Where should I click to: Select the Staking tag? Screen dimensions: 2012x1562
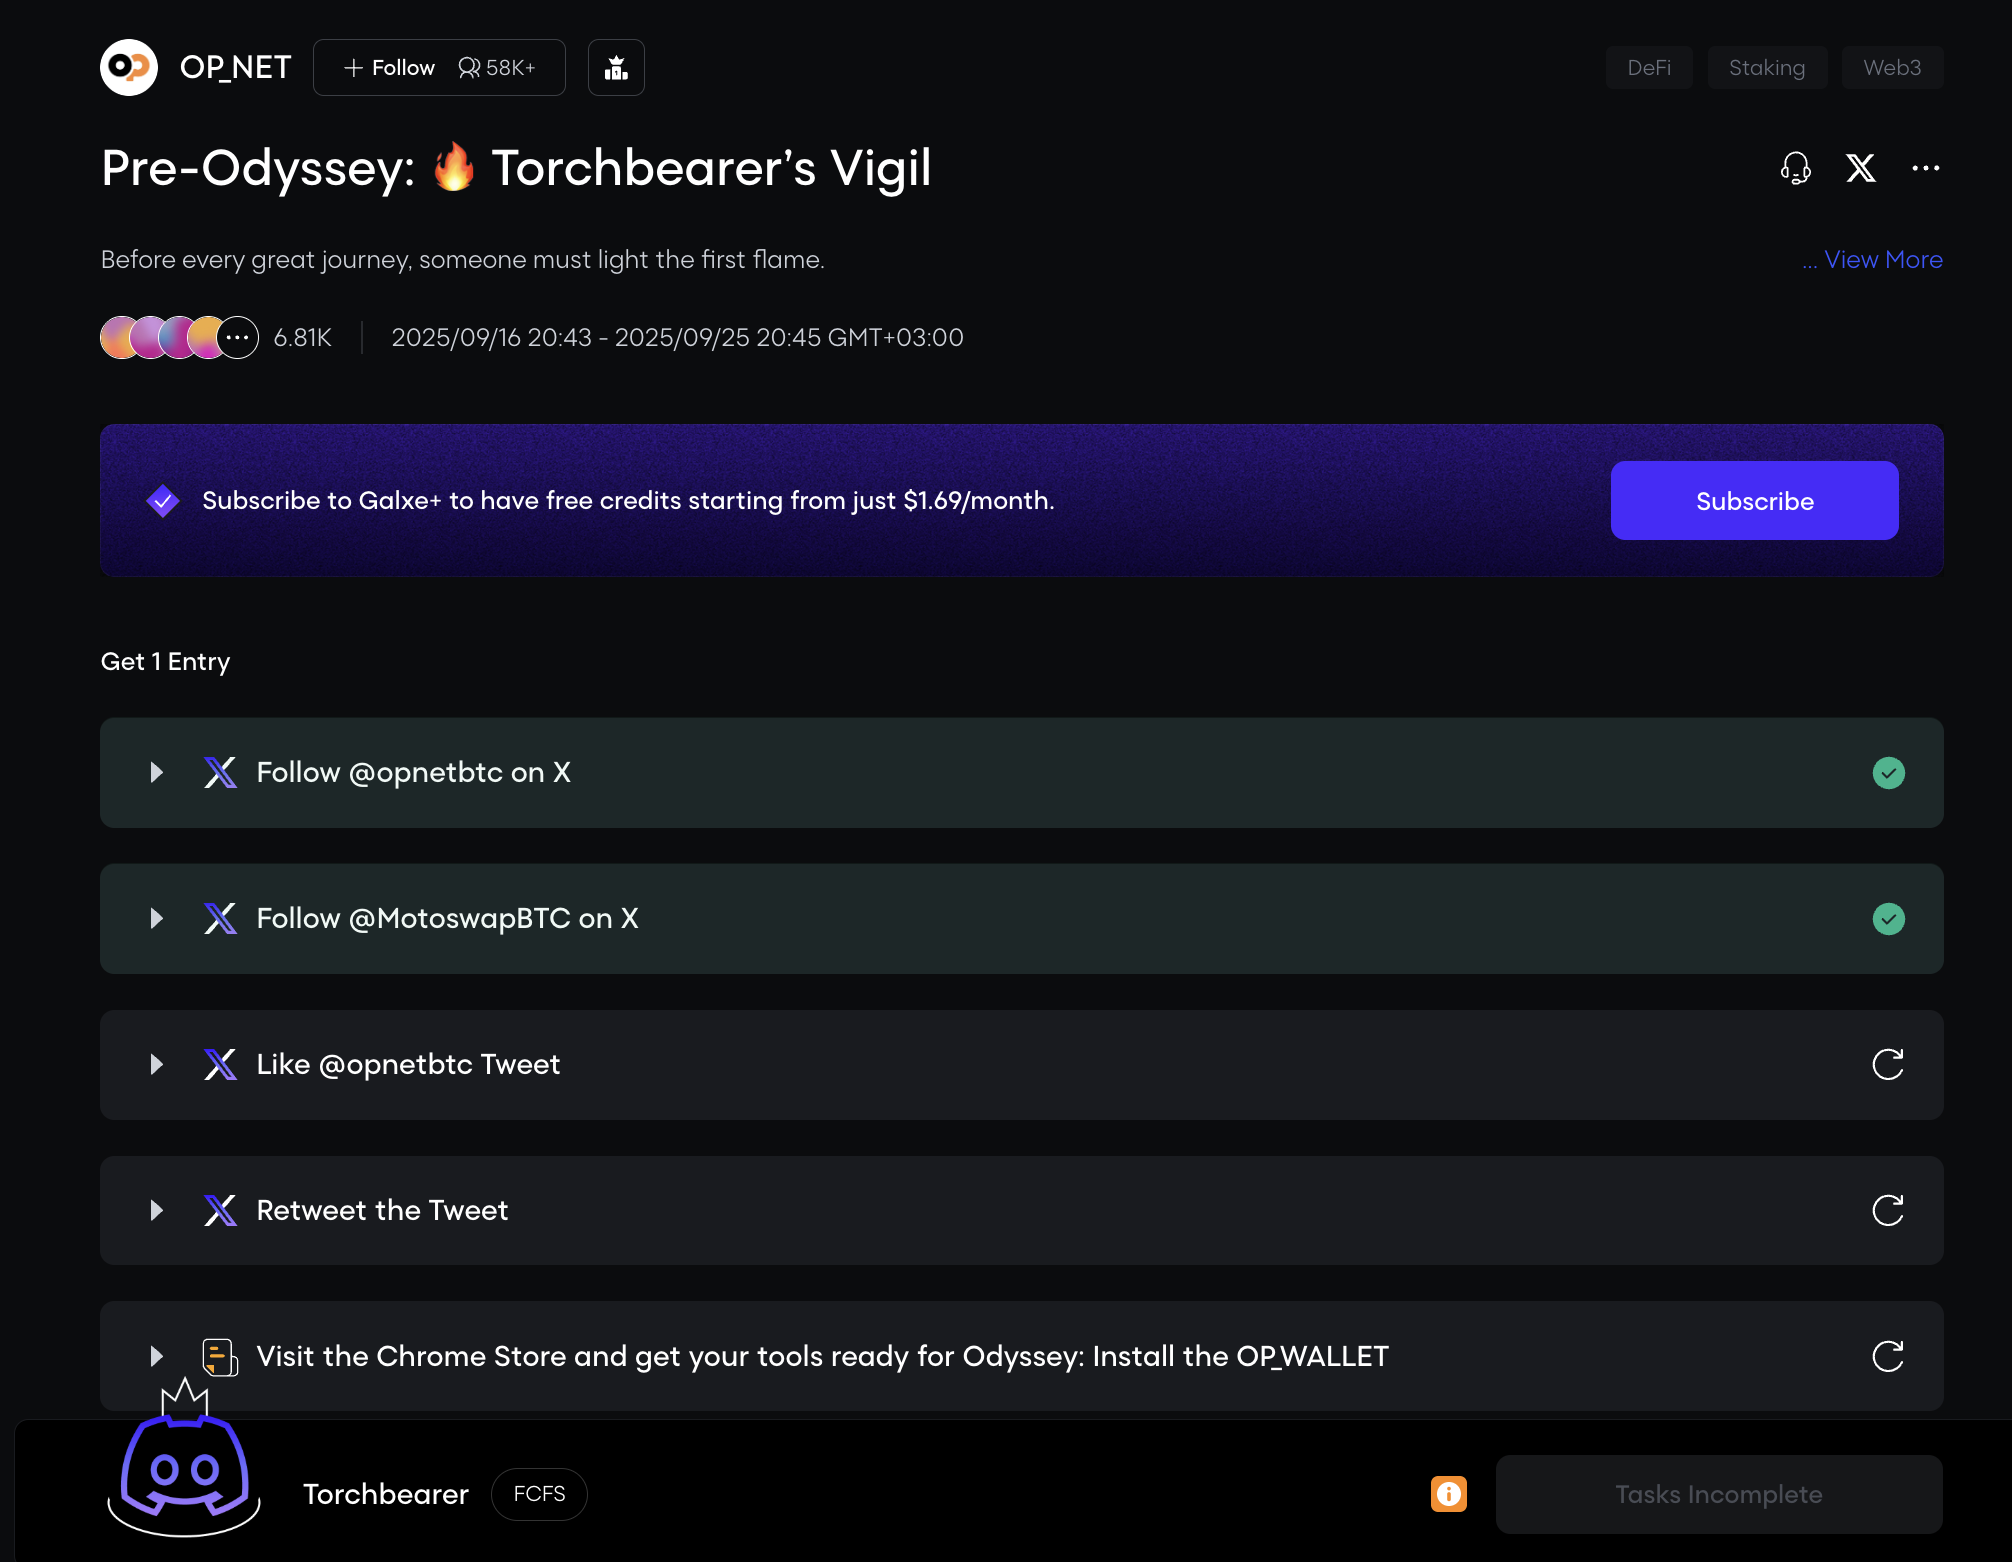coord(1766,68)
